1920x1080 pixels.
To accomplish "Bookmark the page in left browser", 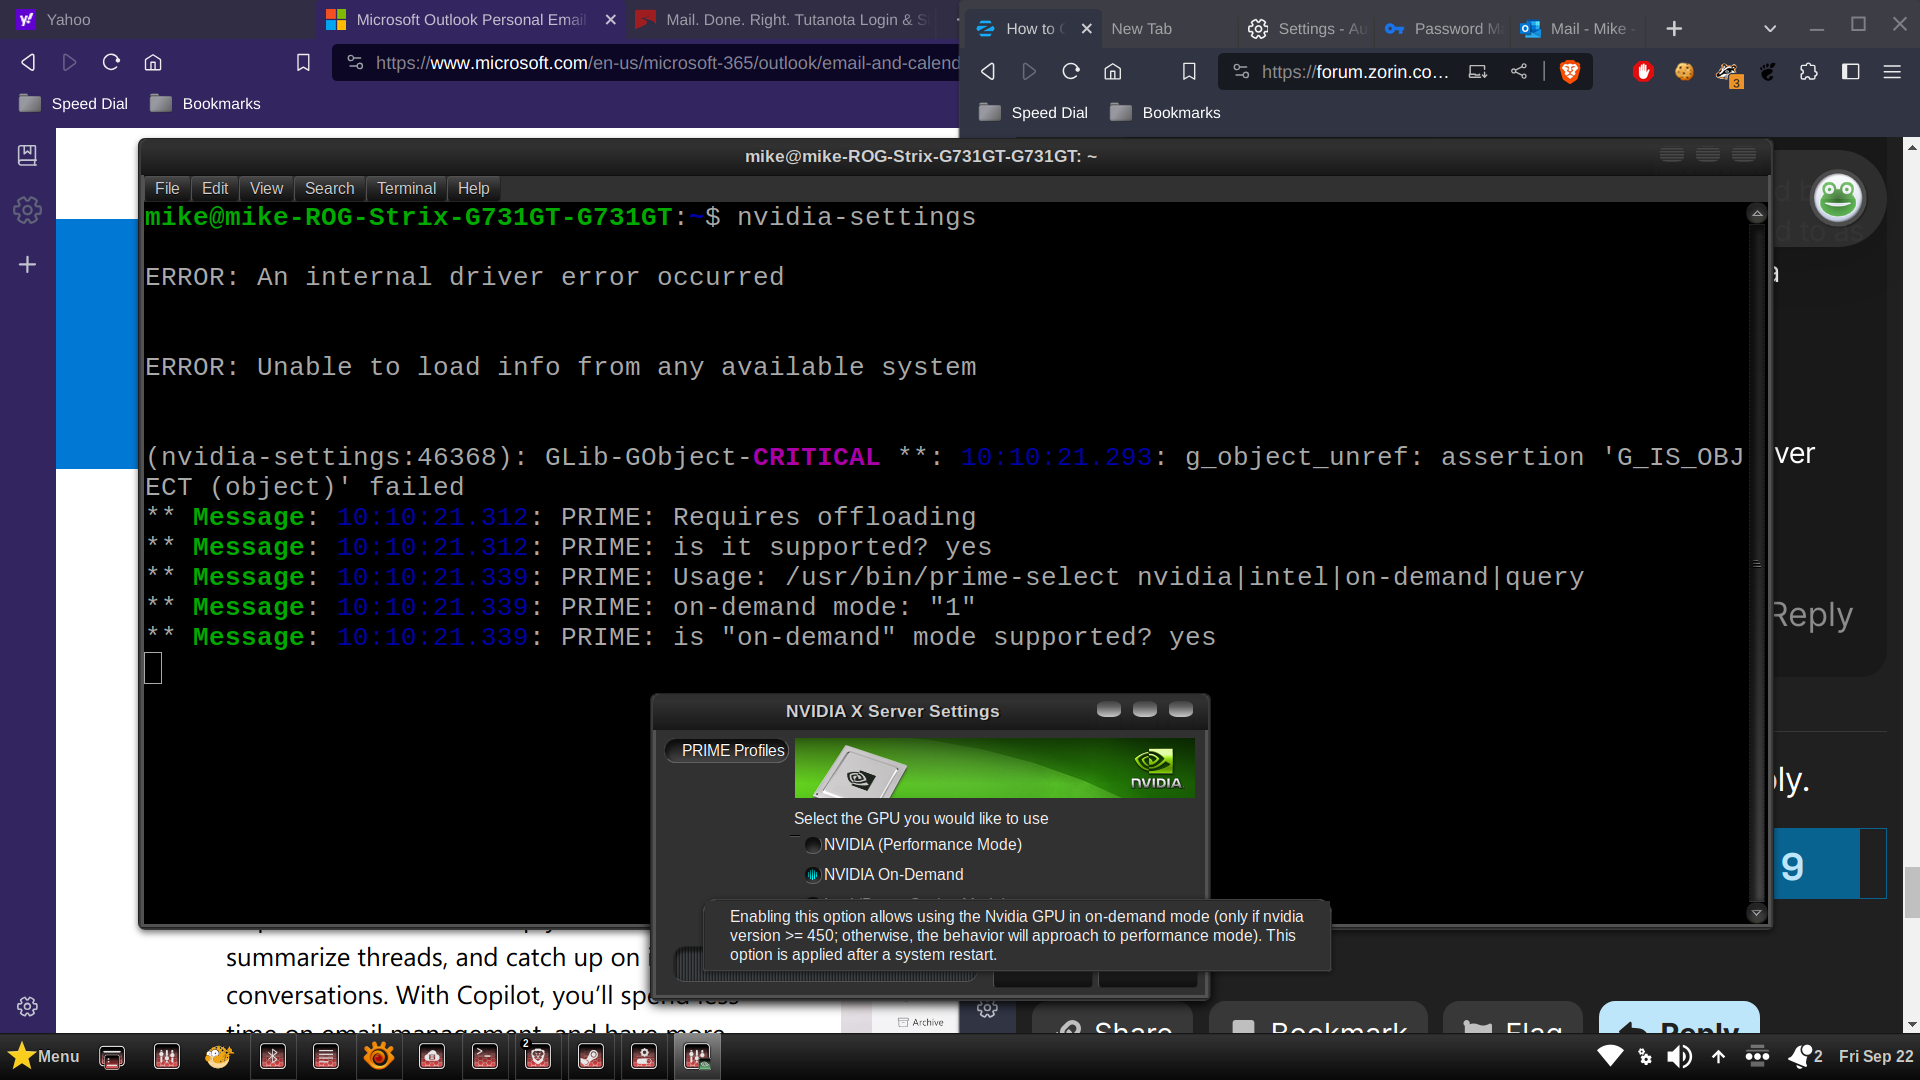I will click(x=303, y=62).
